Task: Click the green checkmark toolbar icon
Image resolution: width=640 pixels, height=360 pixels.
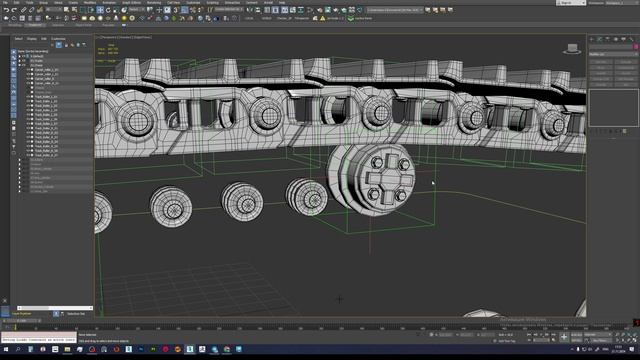Action: (351, 18)
